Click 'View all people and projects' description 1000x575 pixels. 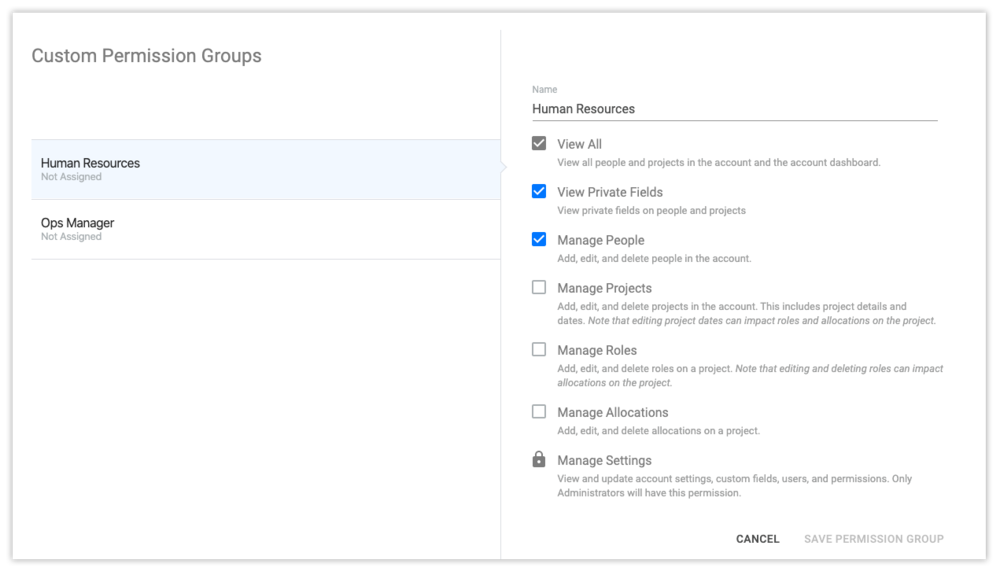[719, 163]
